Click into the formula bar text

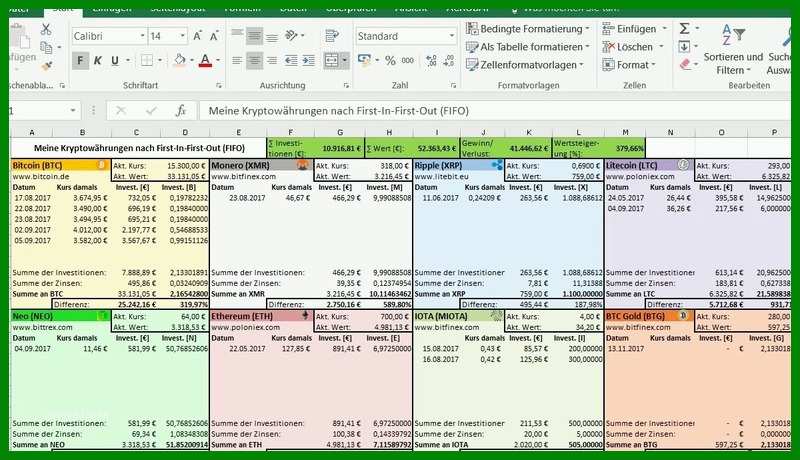339,111
